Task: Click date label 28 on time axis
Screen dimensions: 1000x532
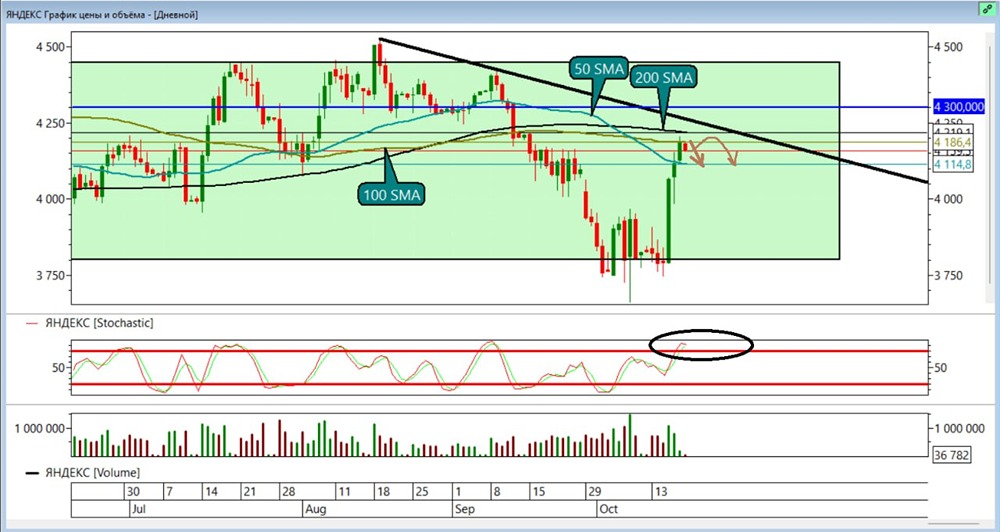Action: (288, 492)
